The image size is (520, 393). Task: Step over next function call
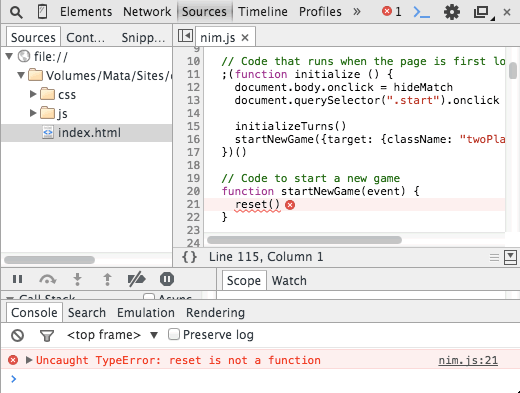pyautogui.click(x=48, y=279)
